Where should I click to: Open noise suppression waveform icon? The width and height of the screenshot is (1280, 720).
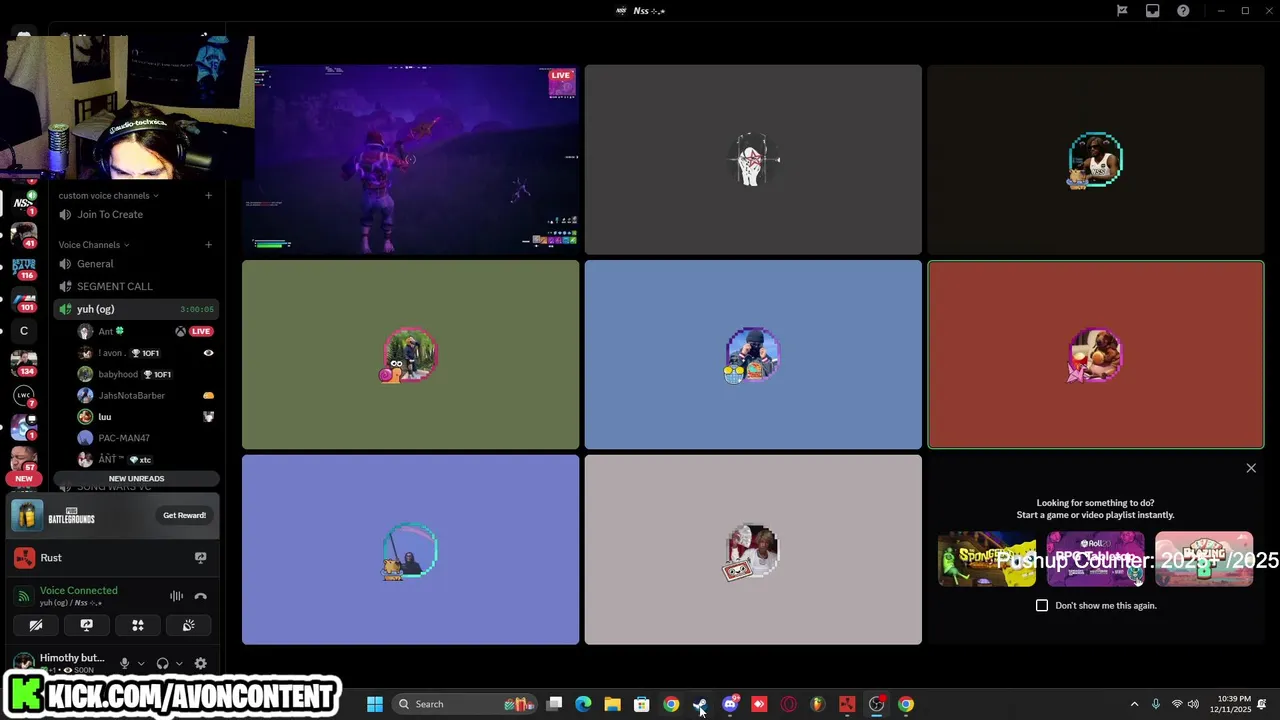[x=176, y=596]
